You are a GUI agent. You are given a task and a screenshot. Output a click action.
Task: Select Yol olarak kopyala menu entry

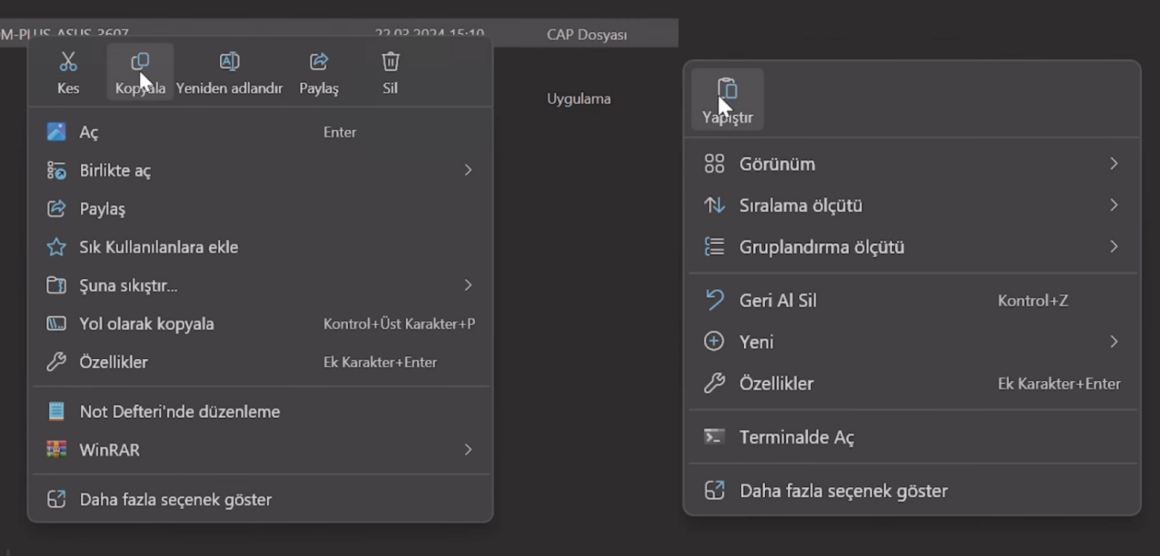(146, 324)
